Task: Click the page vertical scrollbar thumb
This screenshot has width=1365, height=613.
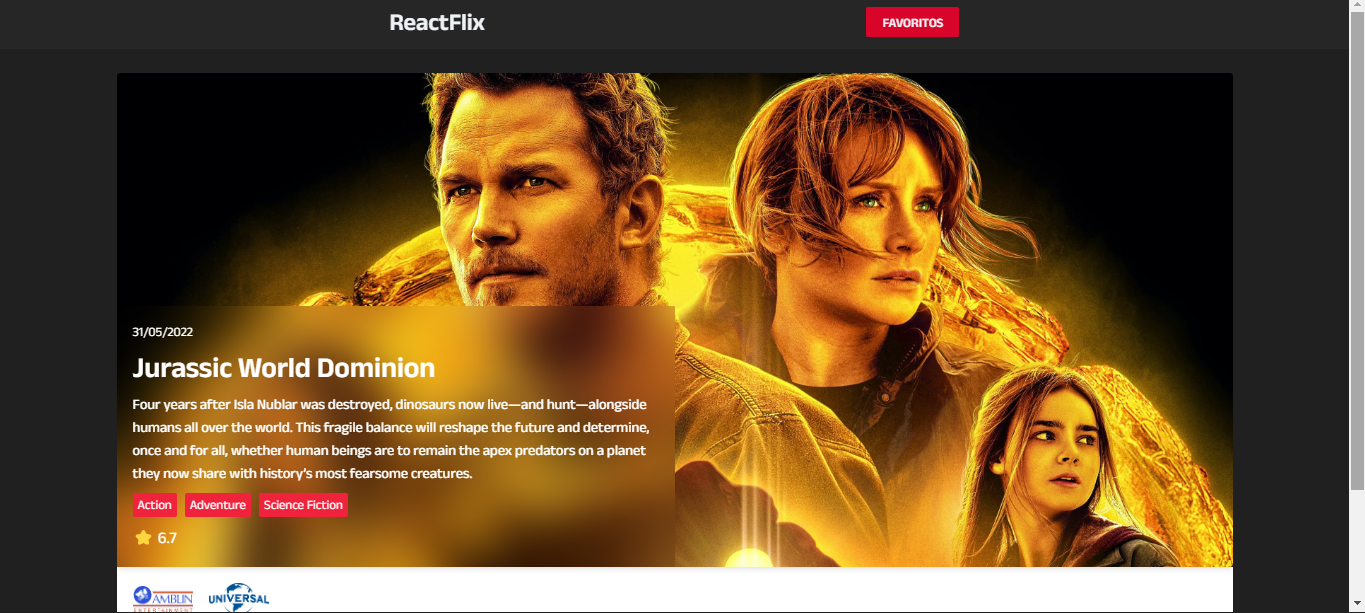Action: coord(1357,250)
